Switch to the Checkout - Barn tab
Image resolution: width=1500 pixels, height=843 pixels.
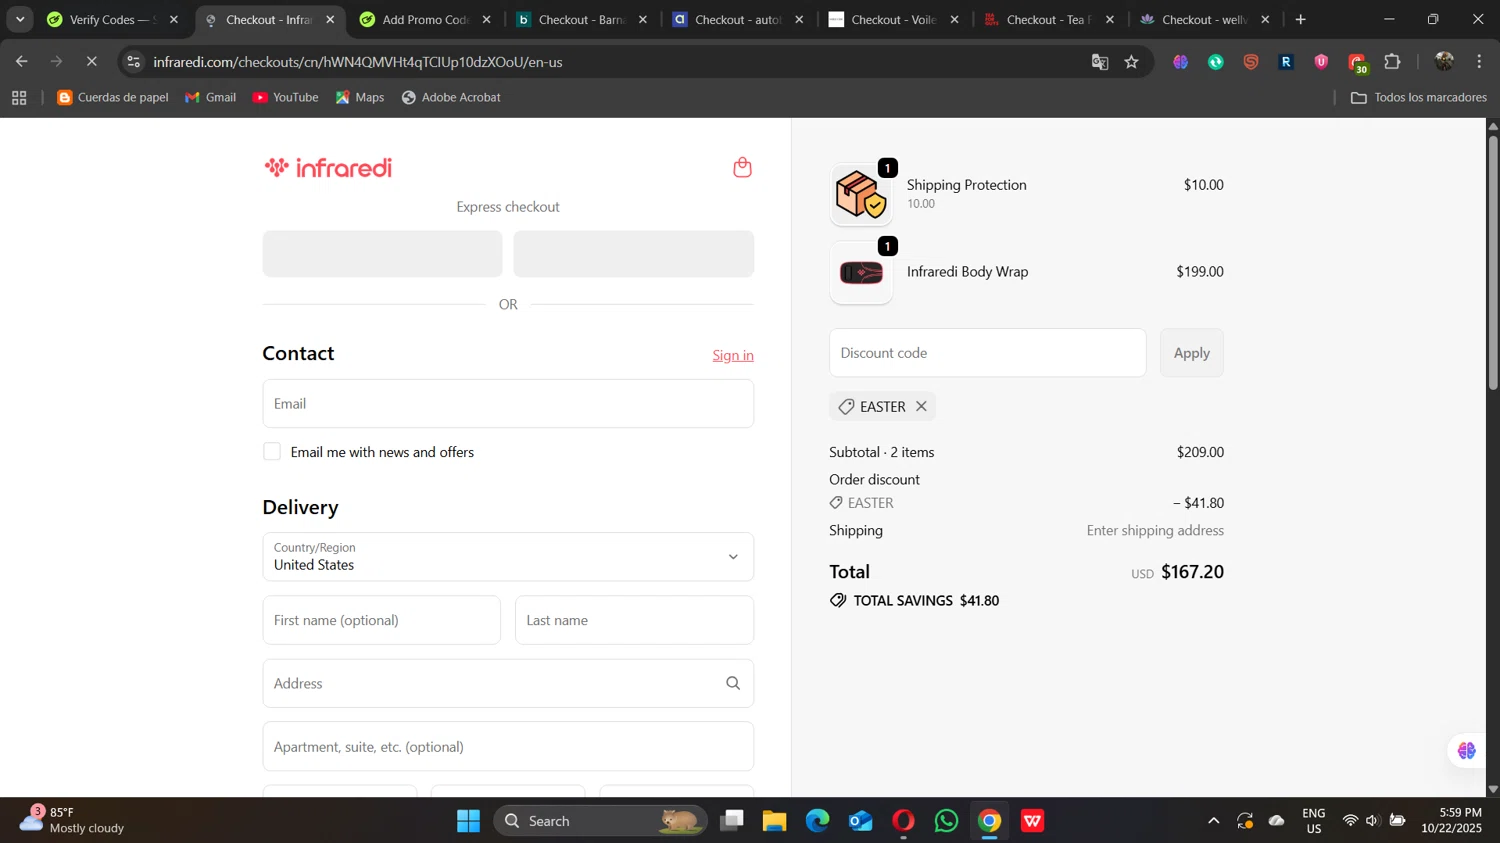pyautogui.click(x=582, y=19)
